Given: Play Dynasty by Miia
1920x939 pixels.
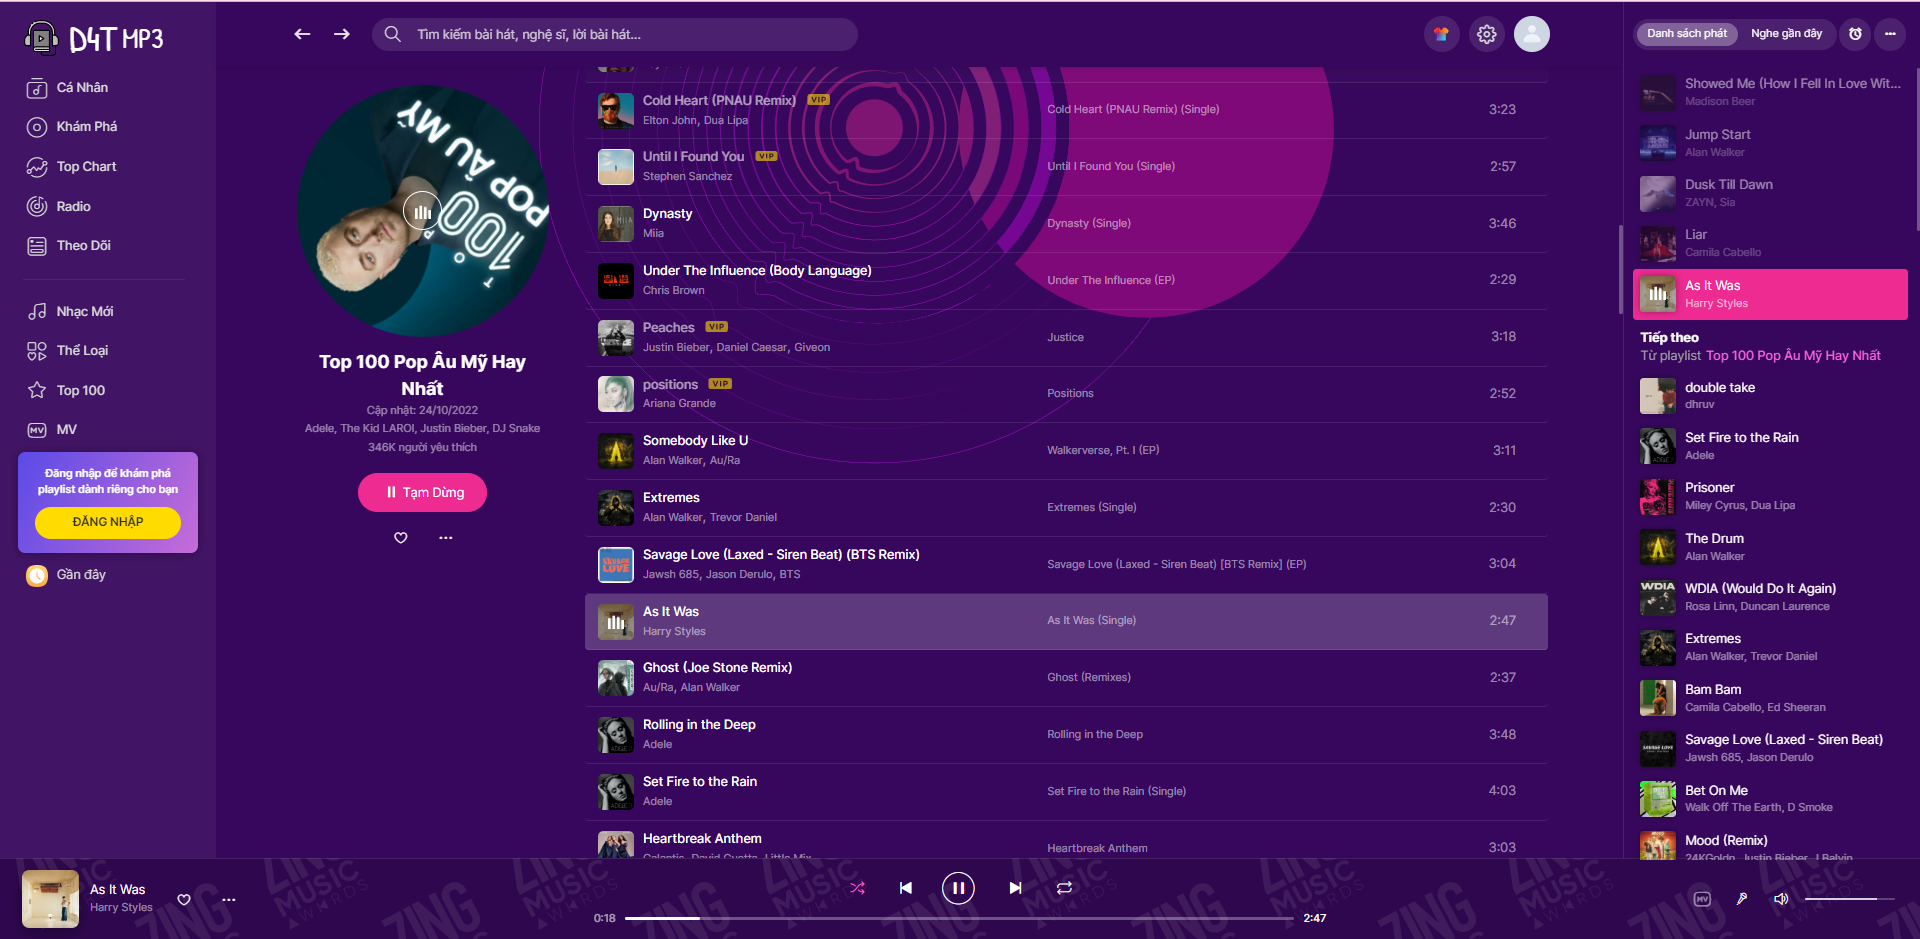Looking at the screenshot, I should click(1066, 224).
